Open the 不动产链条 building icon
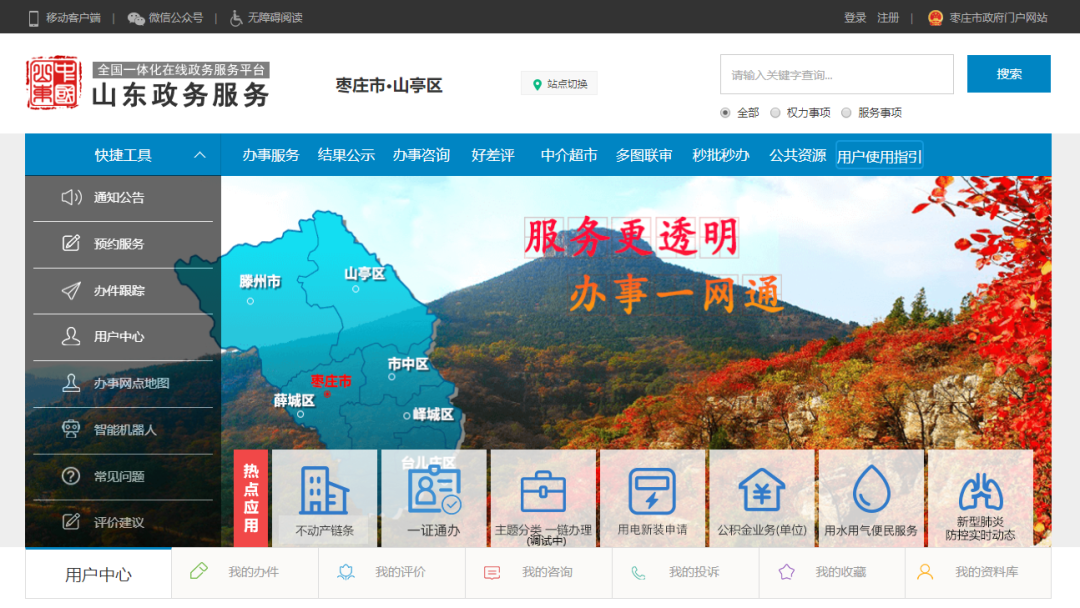 pos(324,490)
